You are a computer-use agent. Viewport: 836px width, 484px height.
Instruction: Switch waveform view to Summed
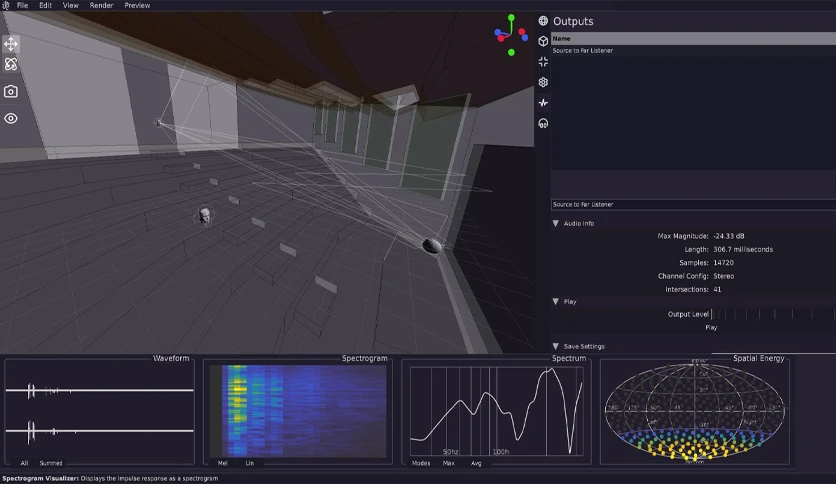point(51,463)
